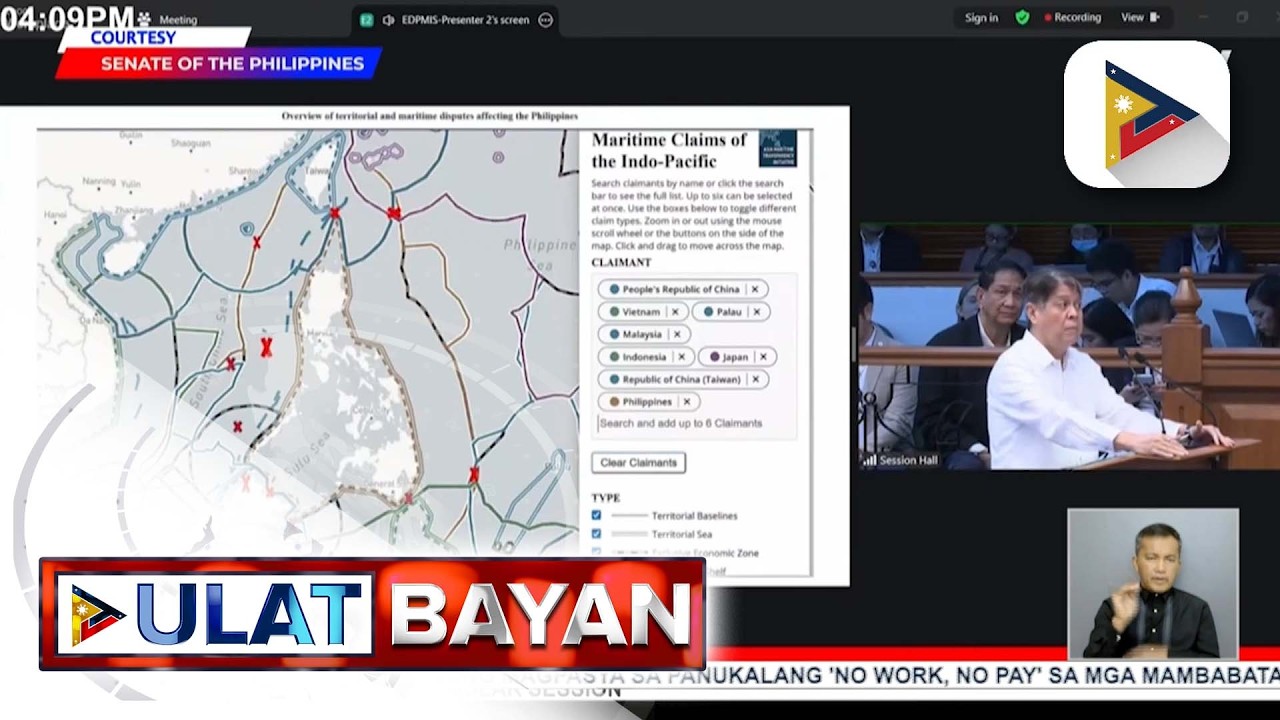Remove the People's Republic of China claimant tag
Viewport: 1280px width, 720px height.
click(755, 289)
